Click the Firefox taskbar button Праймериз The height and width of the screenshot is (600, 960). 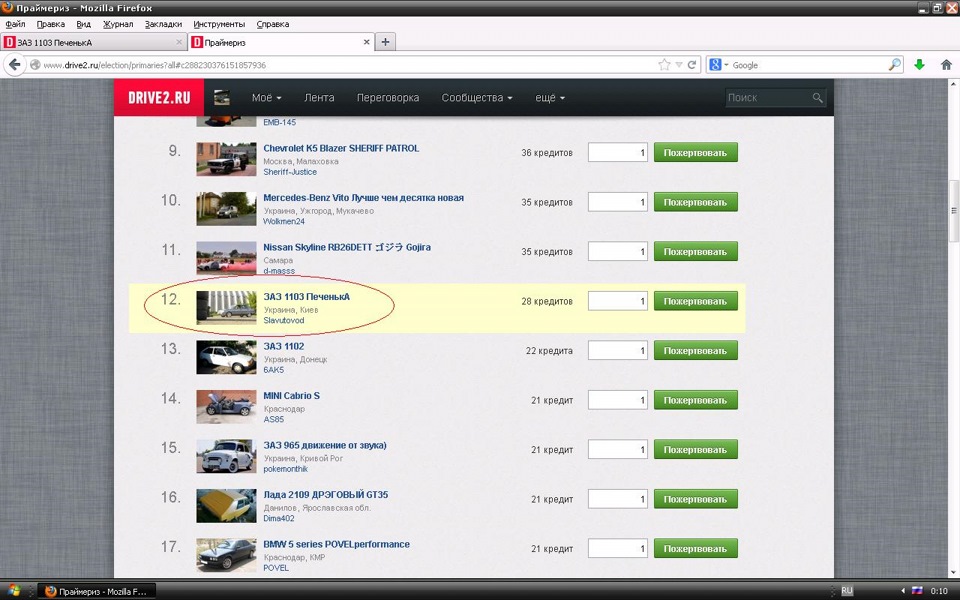(97, 591)
